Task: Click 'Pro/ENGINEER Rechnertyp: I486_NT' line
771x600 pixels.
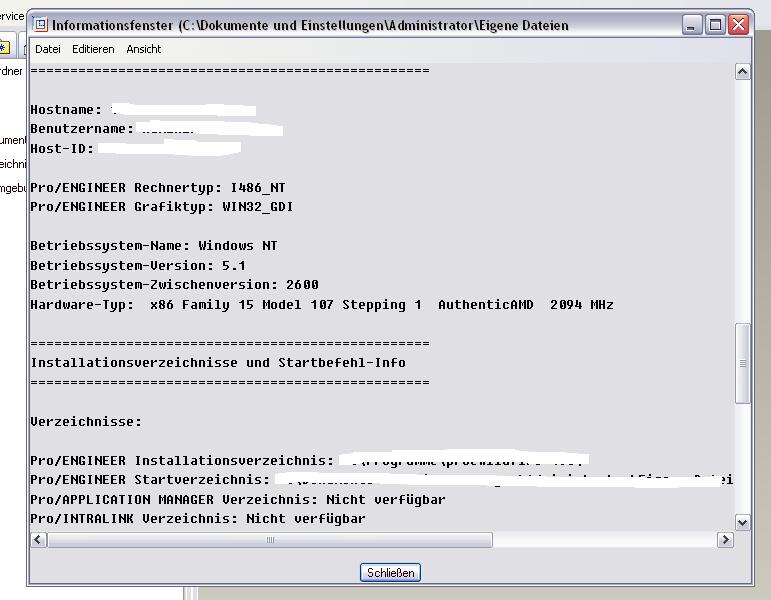Action: [x=157, y=187]
